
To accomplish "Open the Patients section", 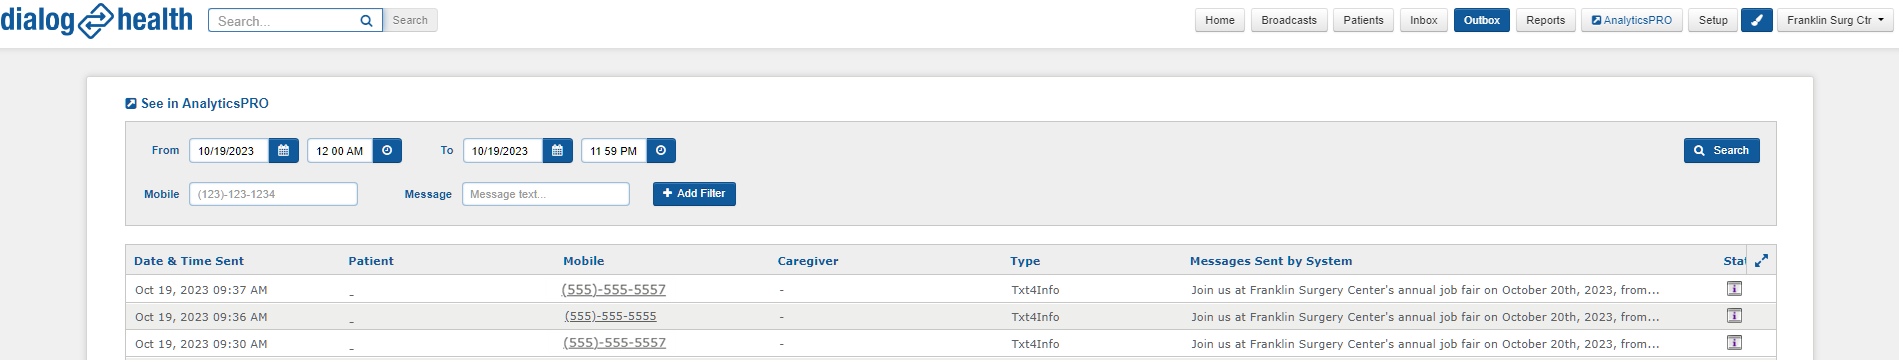I will click(x=1363, y=20).
